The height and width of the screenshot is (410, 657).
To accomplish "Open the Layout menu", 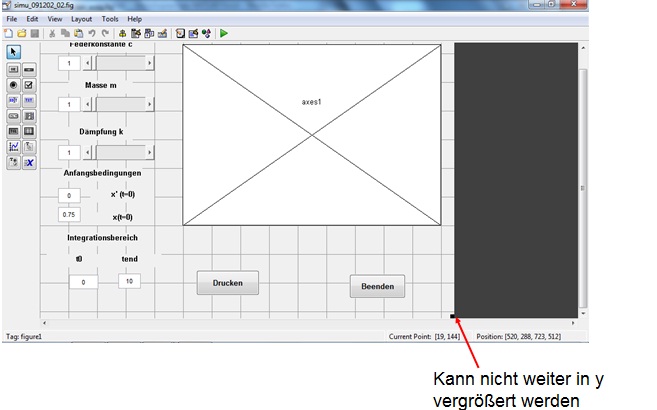I will (x=81, y=19).
